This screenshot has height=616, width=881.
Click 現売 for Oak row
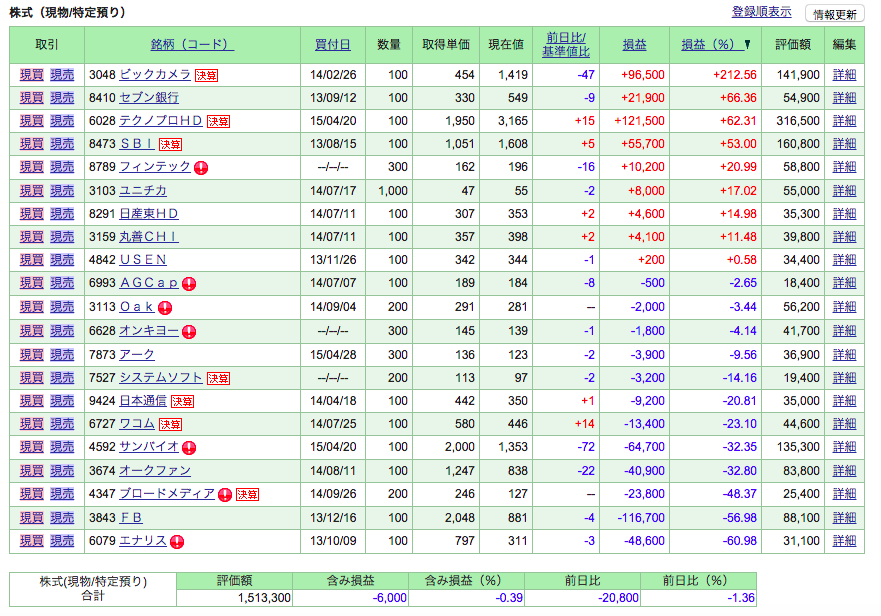(x=62, y=307)
